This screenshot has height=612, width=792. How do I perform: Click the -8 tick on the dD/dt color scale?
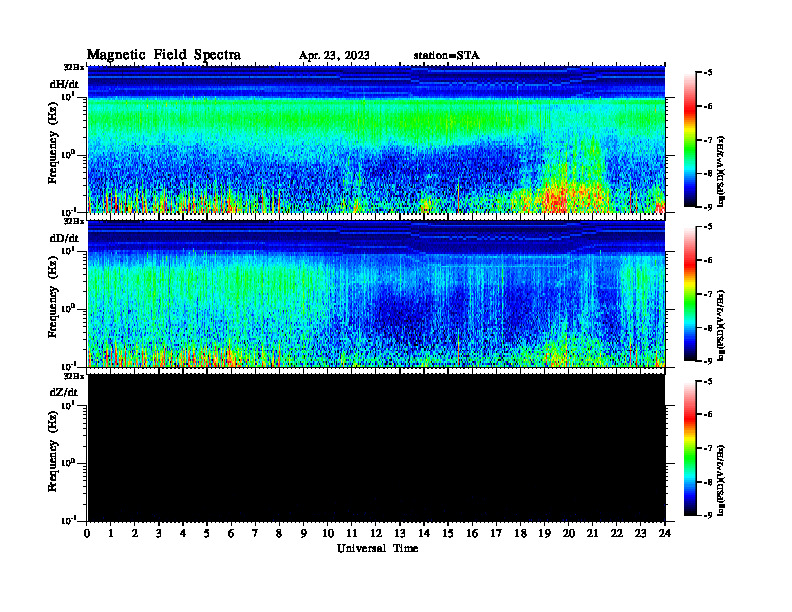click(708, 328)
